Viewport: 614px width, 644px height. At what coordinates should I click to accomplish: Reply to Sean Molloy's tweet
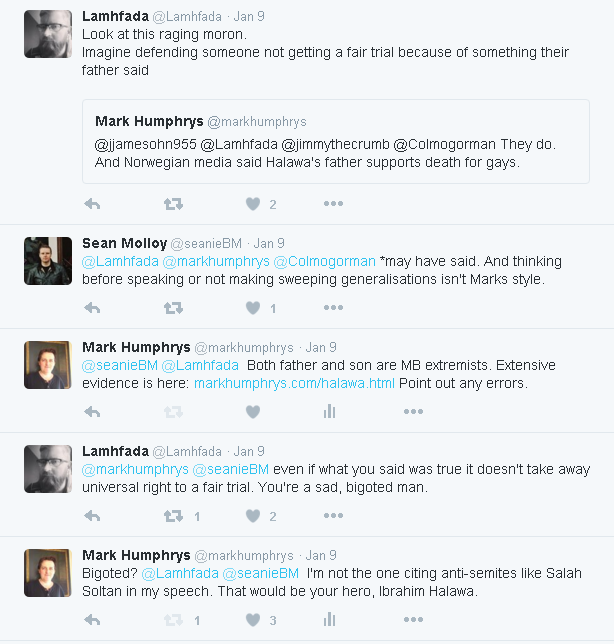92,308
